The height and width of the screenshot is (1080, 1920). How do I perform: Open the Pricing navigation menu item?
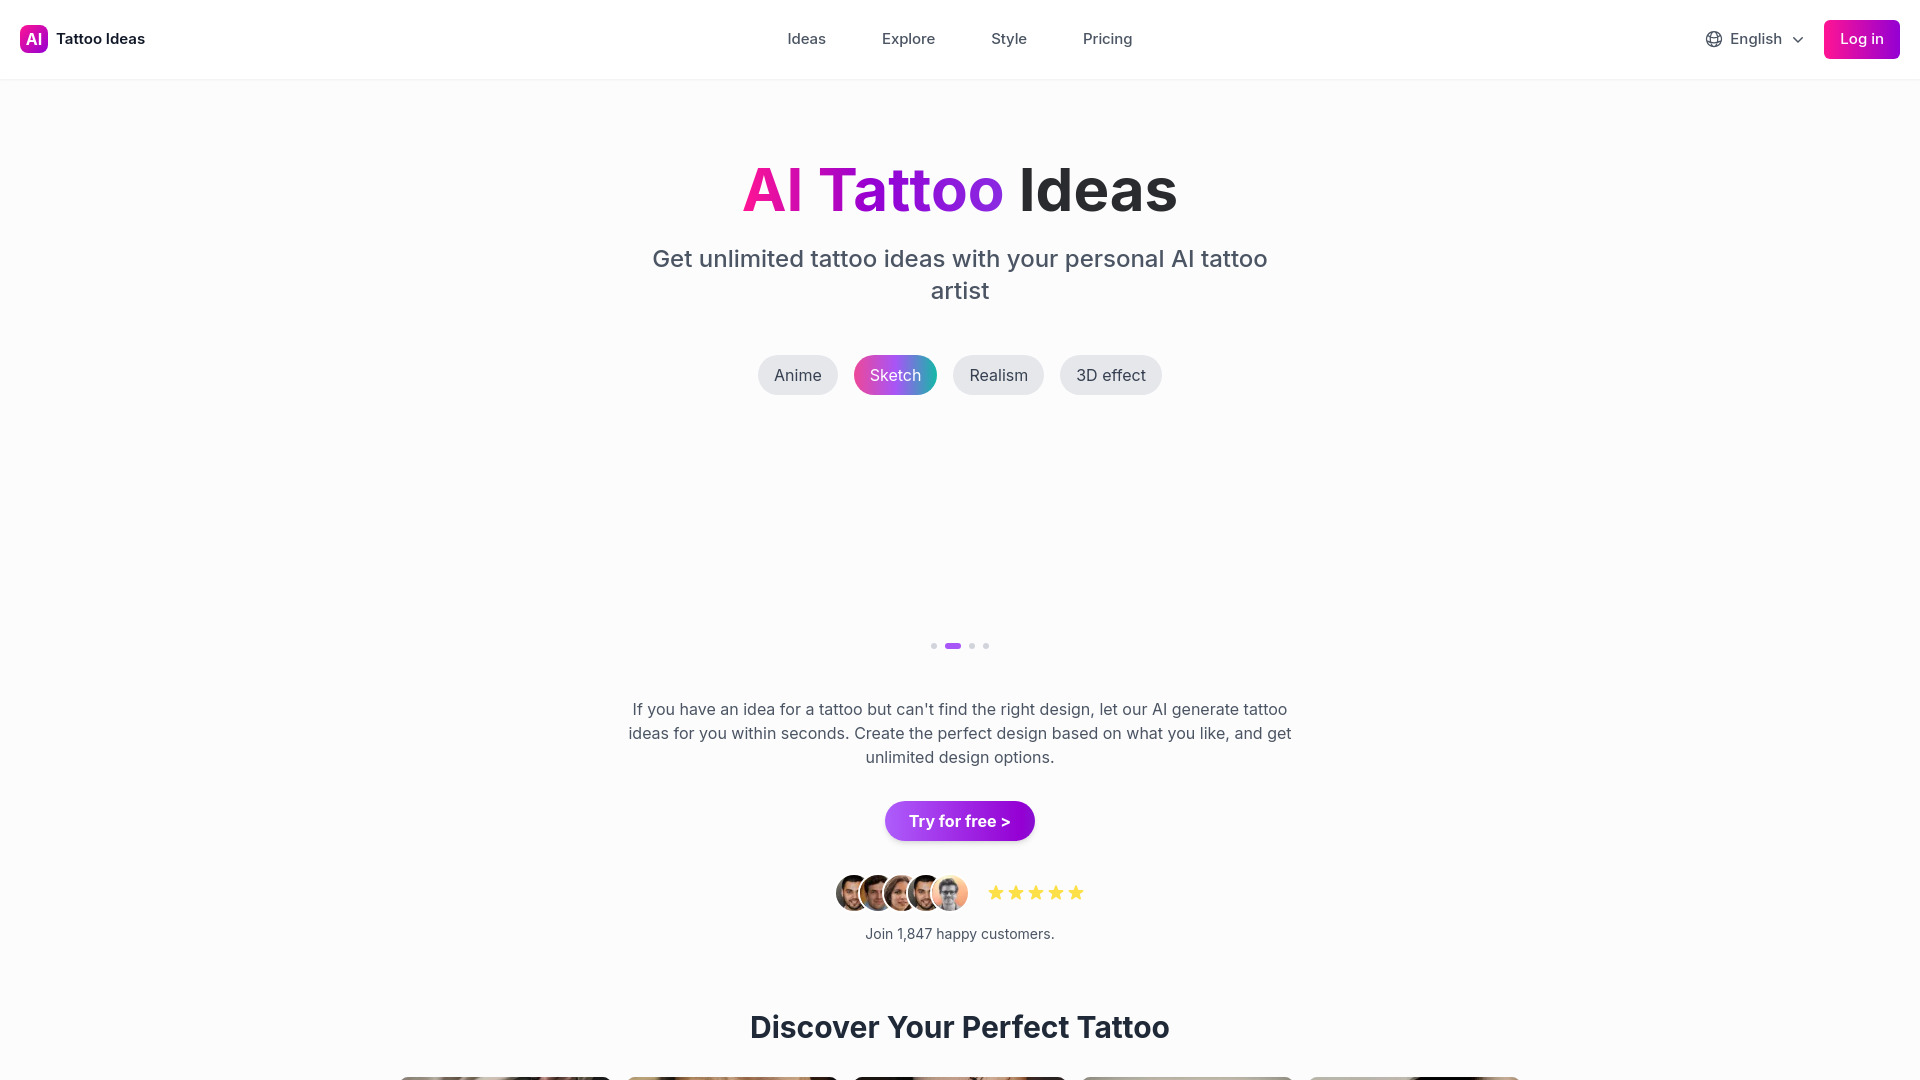[x=1108, y=38]
